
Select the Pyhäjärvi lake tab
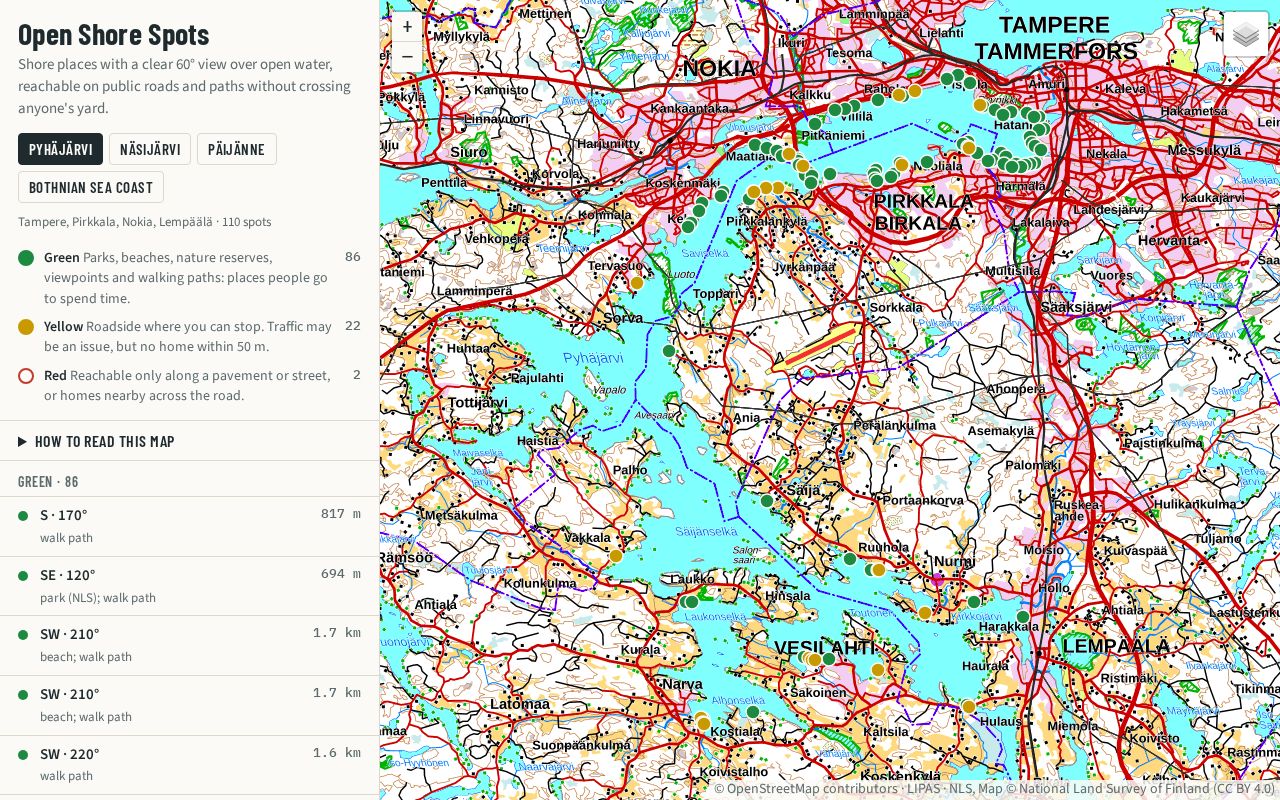[x=60, y=149]
